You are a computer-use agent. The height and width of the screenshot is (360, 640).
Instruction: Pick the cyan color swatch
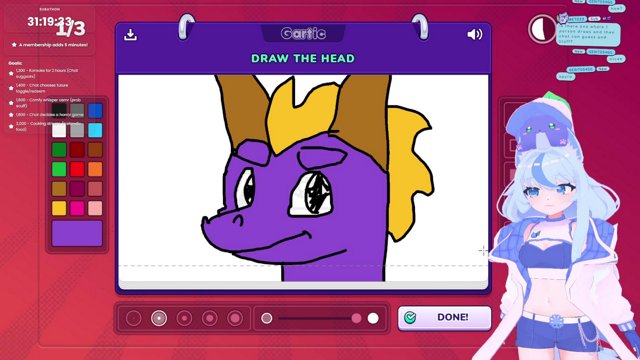click(x=95, y=130)
